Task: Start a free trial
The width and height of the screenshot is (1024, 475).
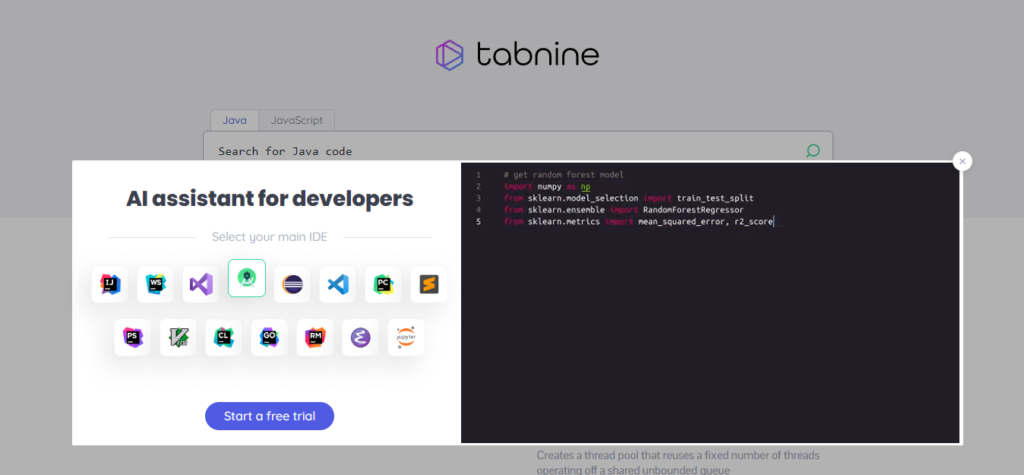Action: click(270, 416)
